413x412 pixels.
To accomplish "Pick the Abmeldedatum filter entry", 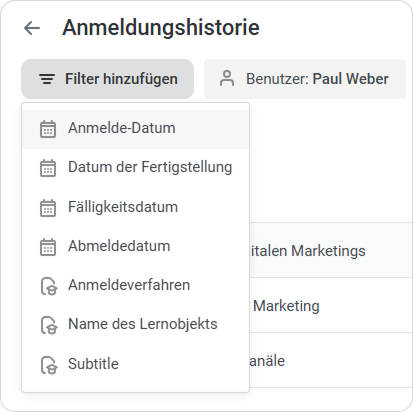I will click(136, 246).
